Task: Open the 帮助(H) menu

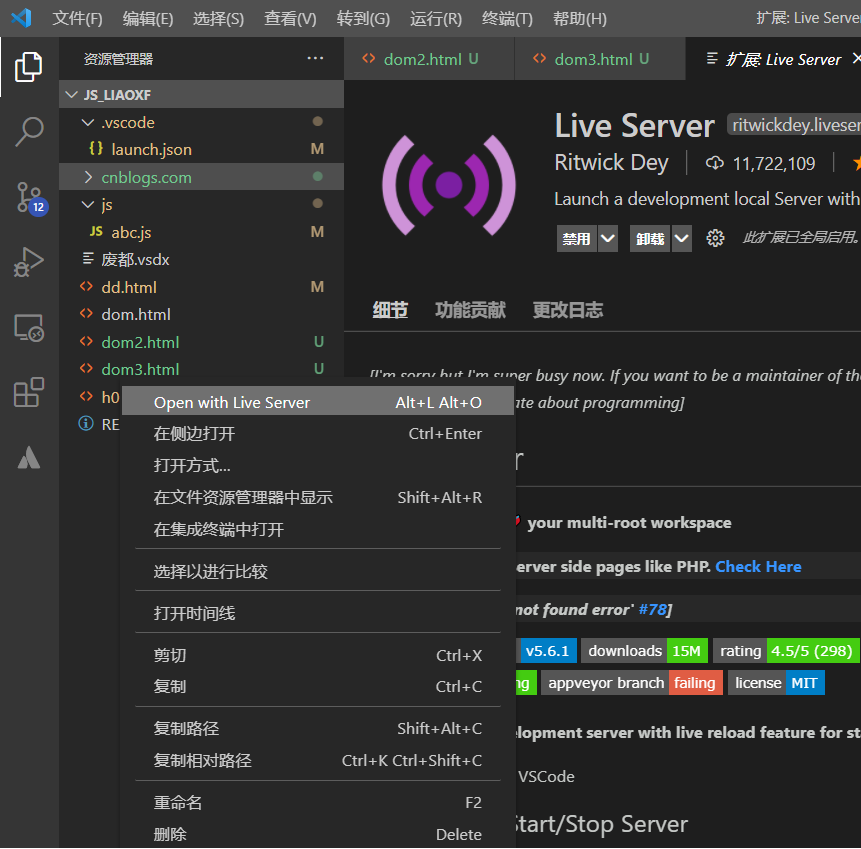Action: 580,19
